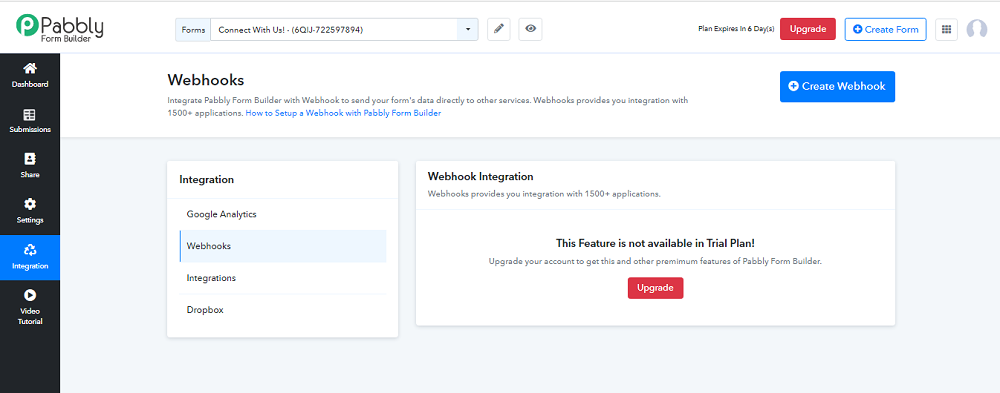Click the pencil edit form icon
This screenshot has height=393, width=1000.
[x=499, y=29]
